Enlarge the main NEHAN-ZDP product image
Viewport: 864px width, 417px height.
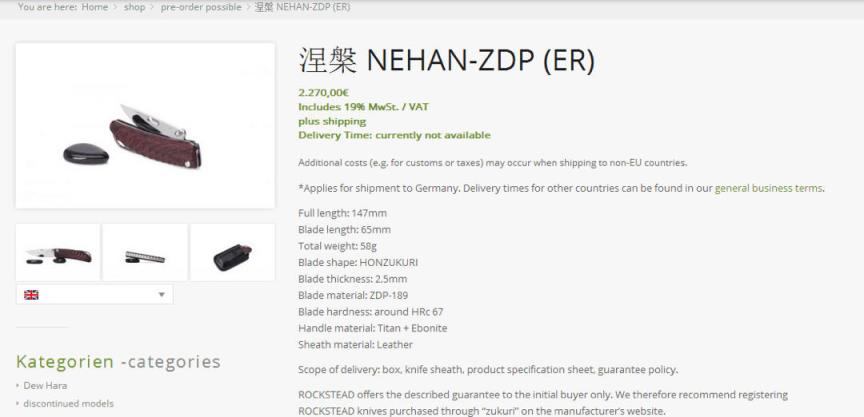pos(145,126)
